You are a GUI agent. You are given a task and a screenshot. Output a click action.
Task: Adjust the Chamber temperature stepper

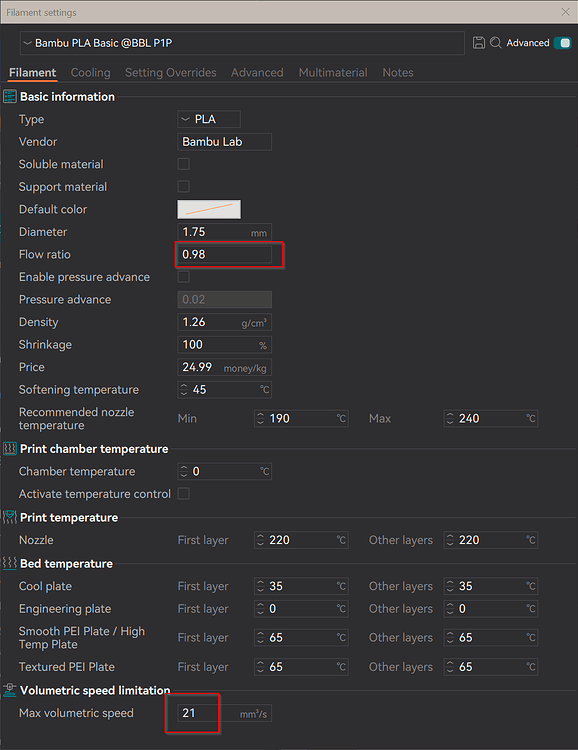click(184, 472)
